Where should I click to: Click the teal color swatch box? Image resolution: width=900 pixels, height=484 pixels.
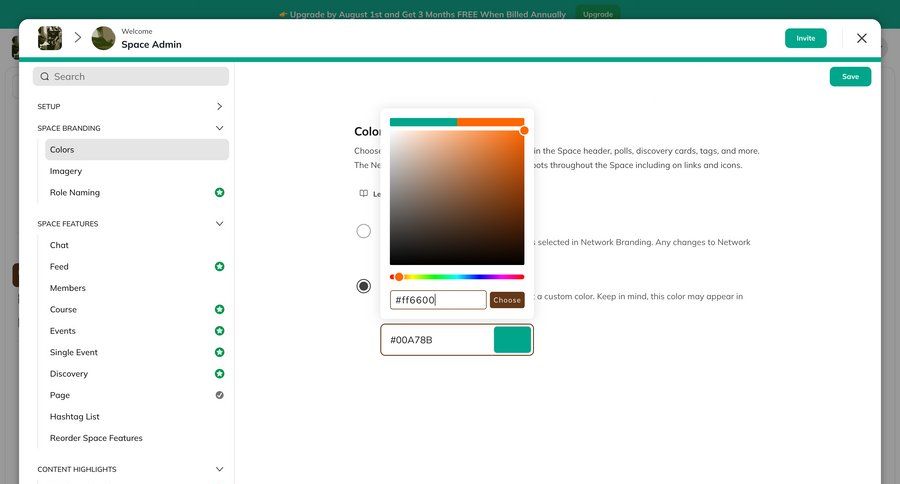[512, 340]
